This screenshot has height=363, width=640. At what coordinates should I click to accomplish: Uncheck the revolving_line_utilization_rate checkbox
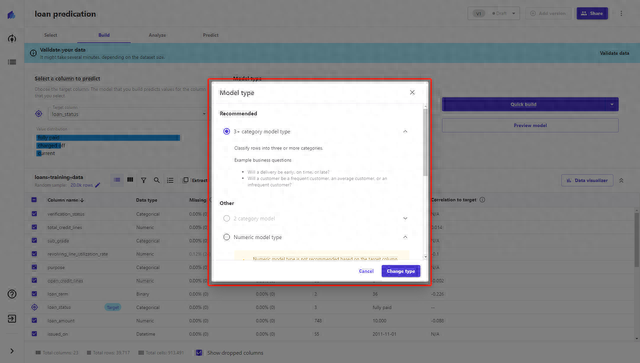click(34, 254)
